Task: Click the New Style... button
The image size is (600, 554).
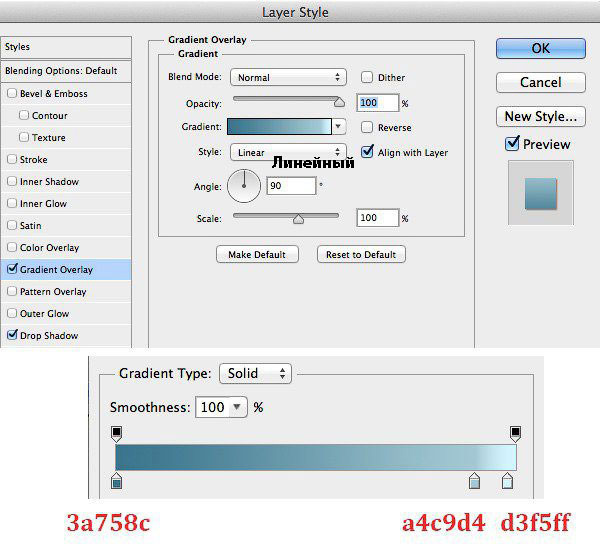Action: pyautogui.click(x=541, y=116)
